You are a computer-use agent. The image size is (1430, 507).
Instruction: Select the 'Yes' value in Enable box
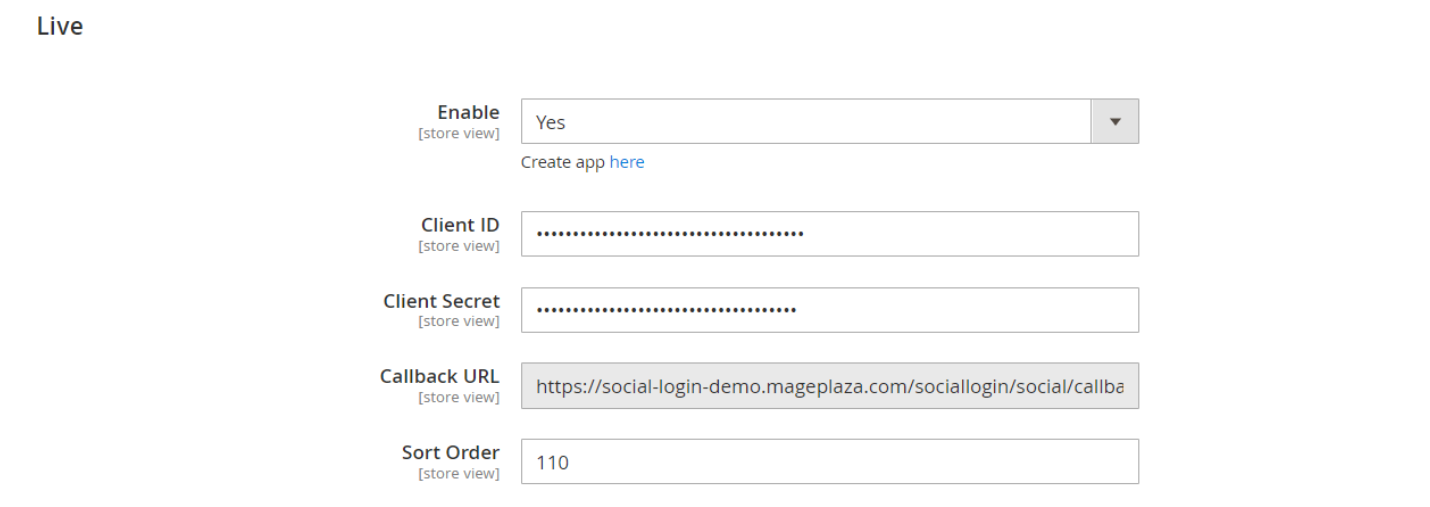tap(551, 122)
